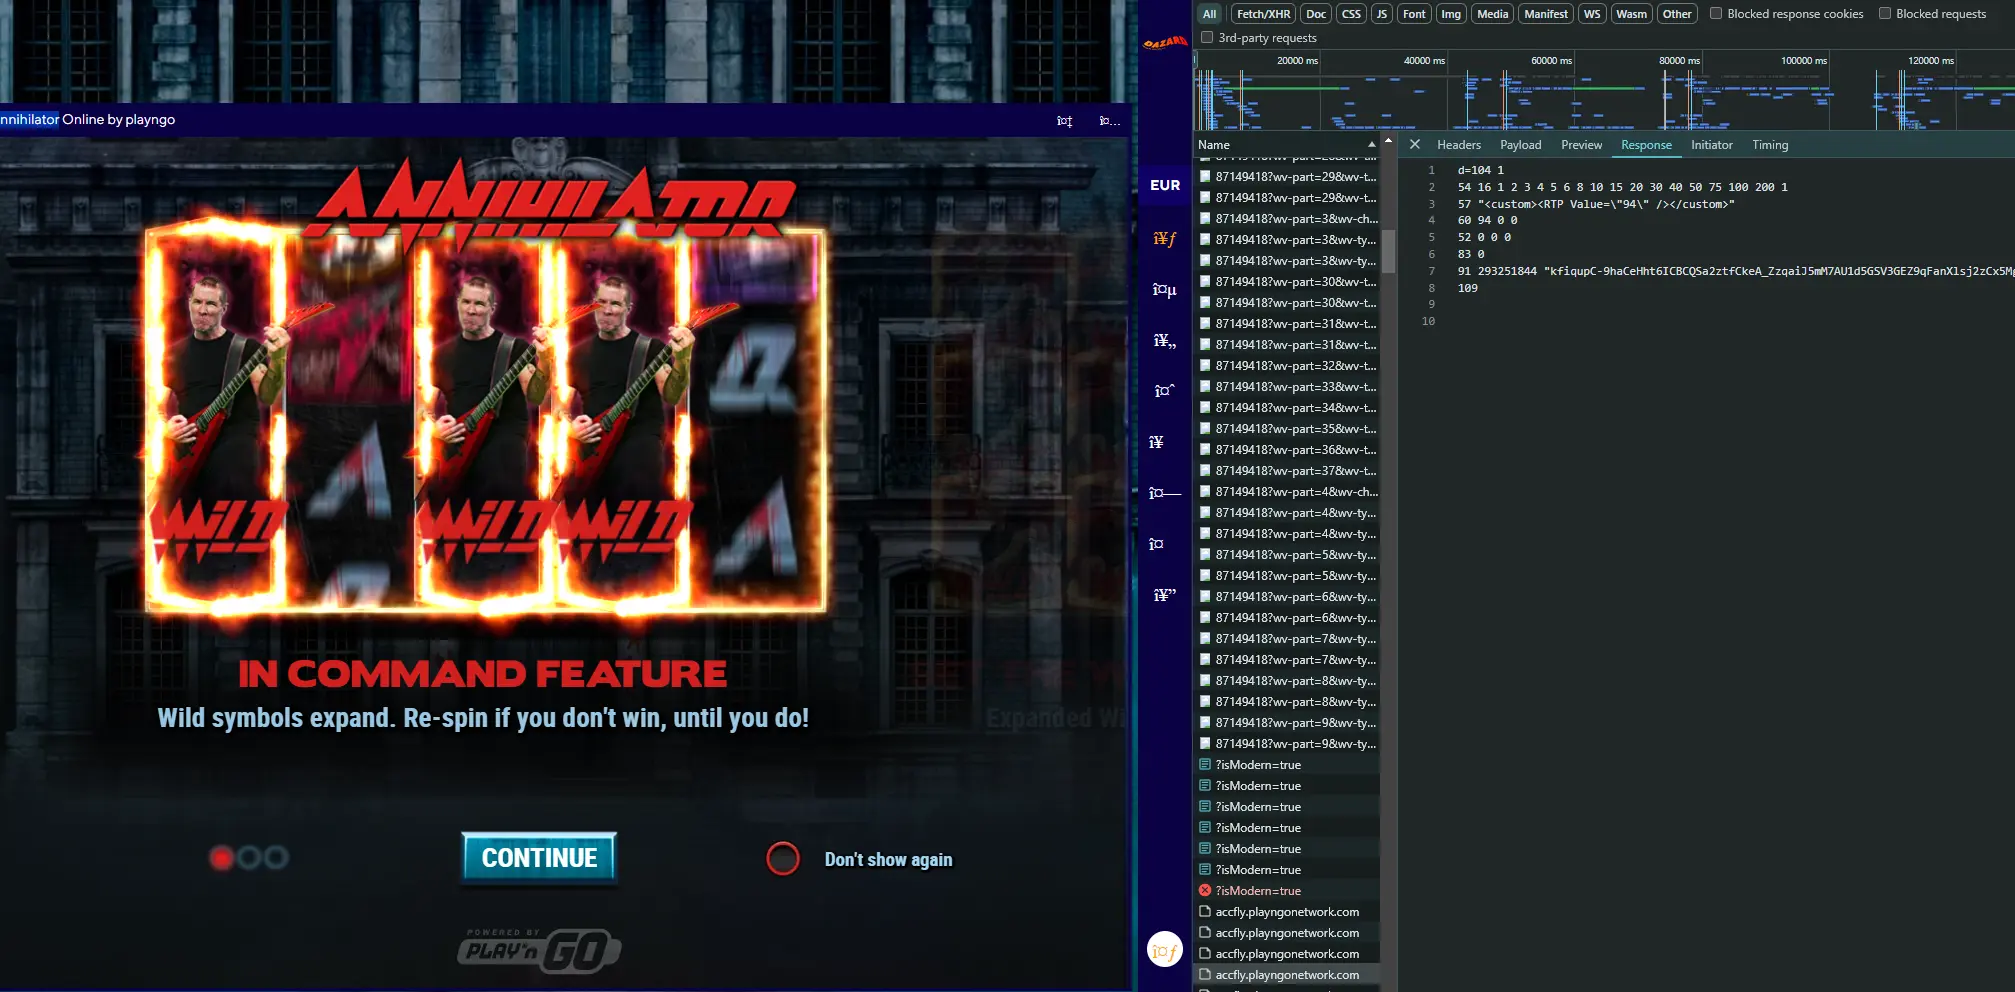Click Annihilator Online by playngo title
Screen dimensions: 2015x992
coord(88,119)
